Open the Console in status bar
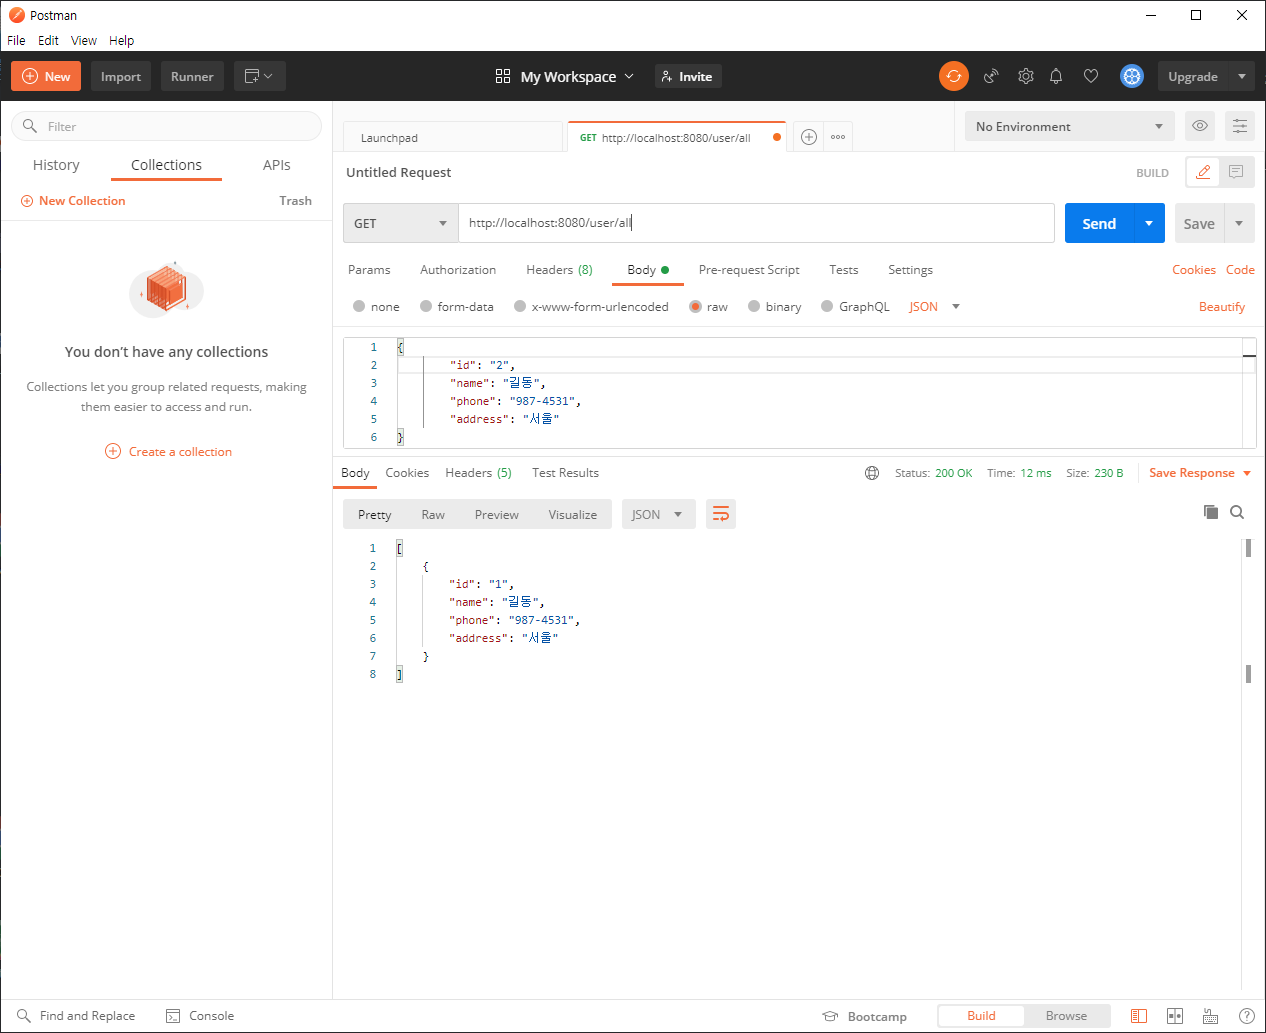The image size is (1266, 1033). pyautogui.click(x=200, y=1016)
